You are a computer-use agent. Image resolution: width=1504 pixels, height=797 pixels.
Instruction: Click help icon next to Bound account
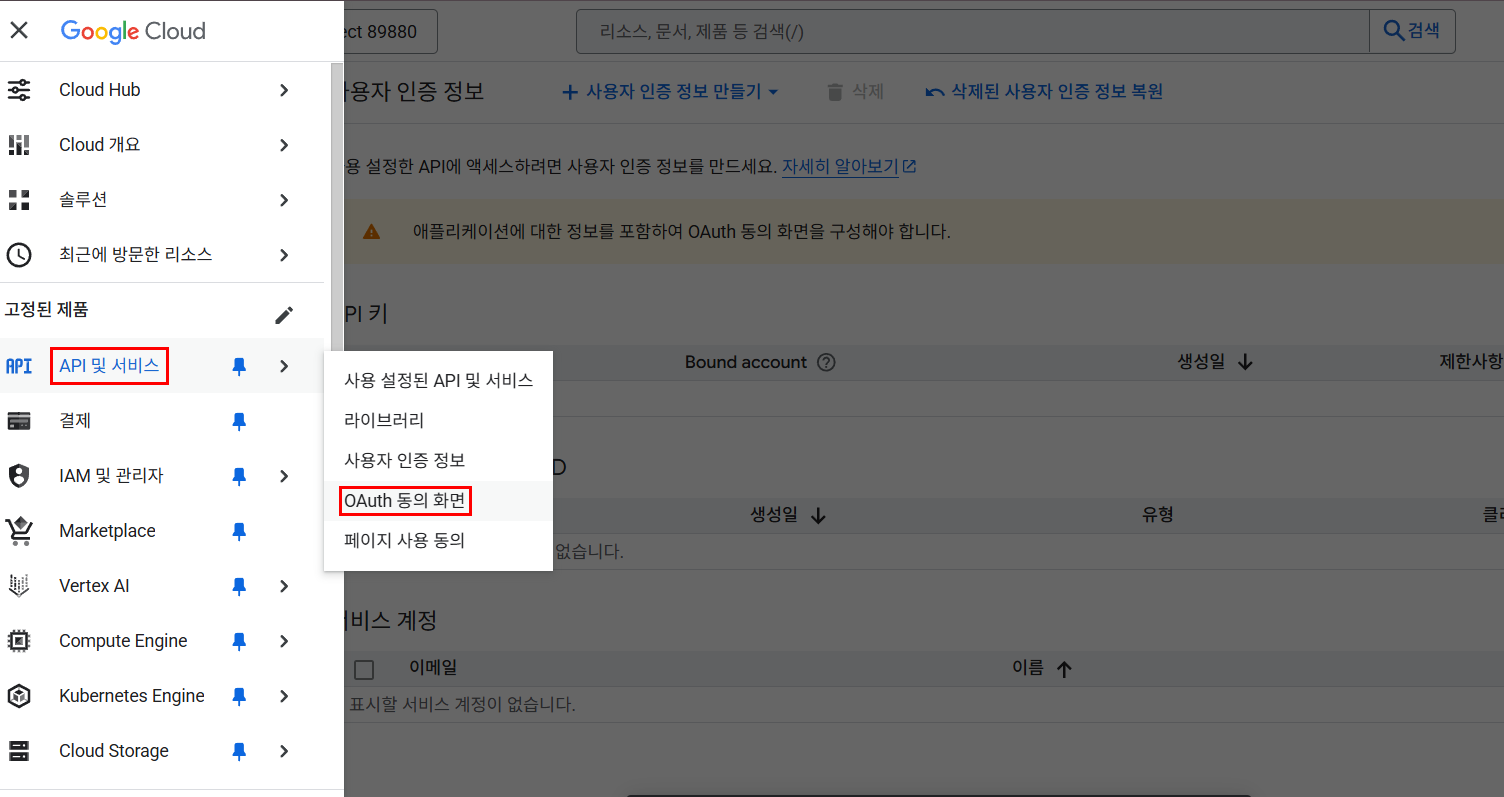point(826,363)
